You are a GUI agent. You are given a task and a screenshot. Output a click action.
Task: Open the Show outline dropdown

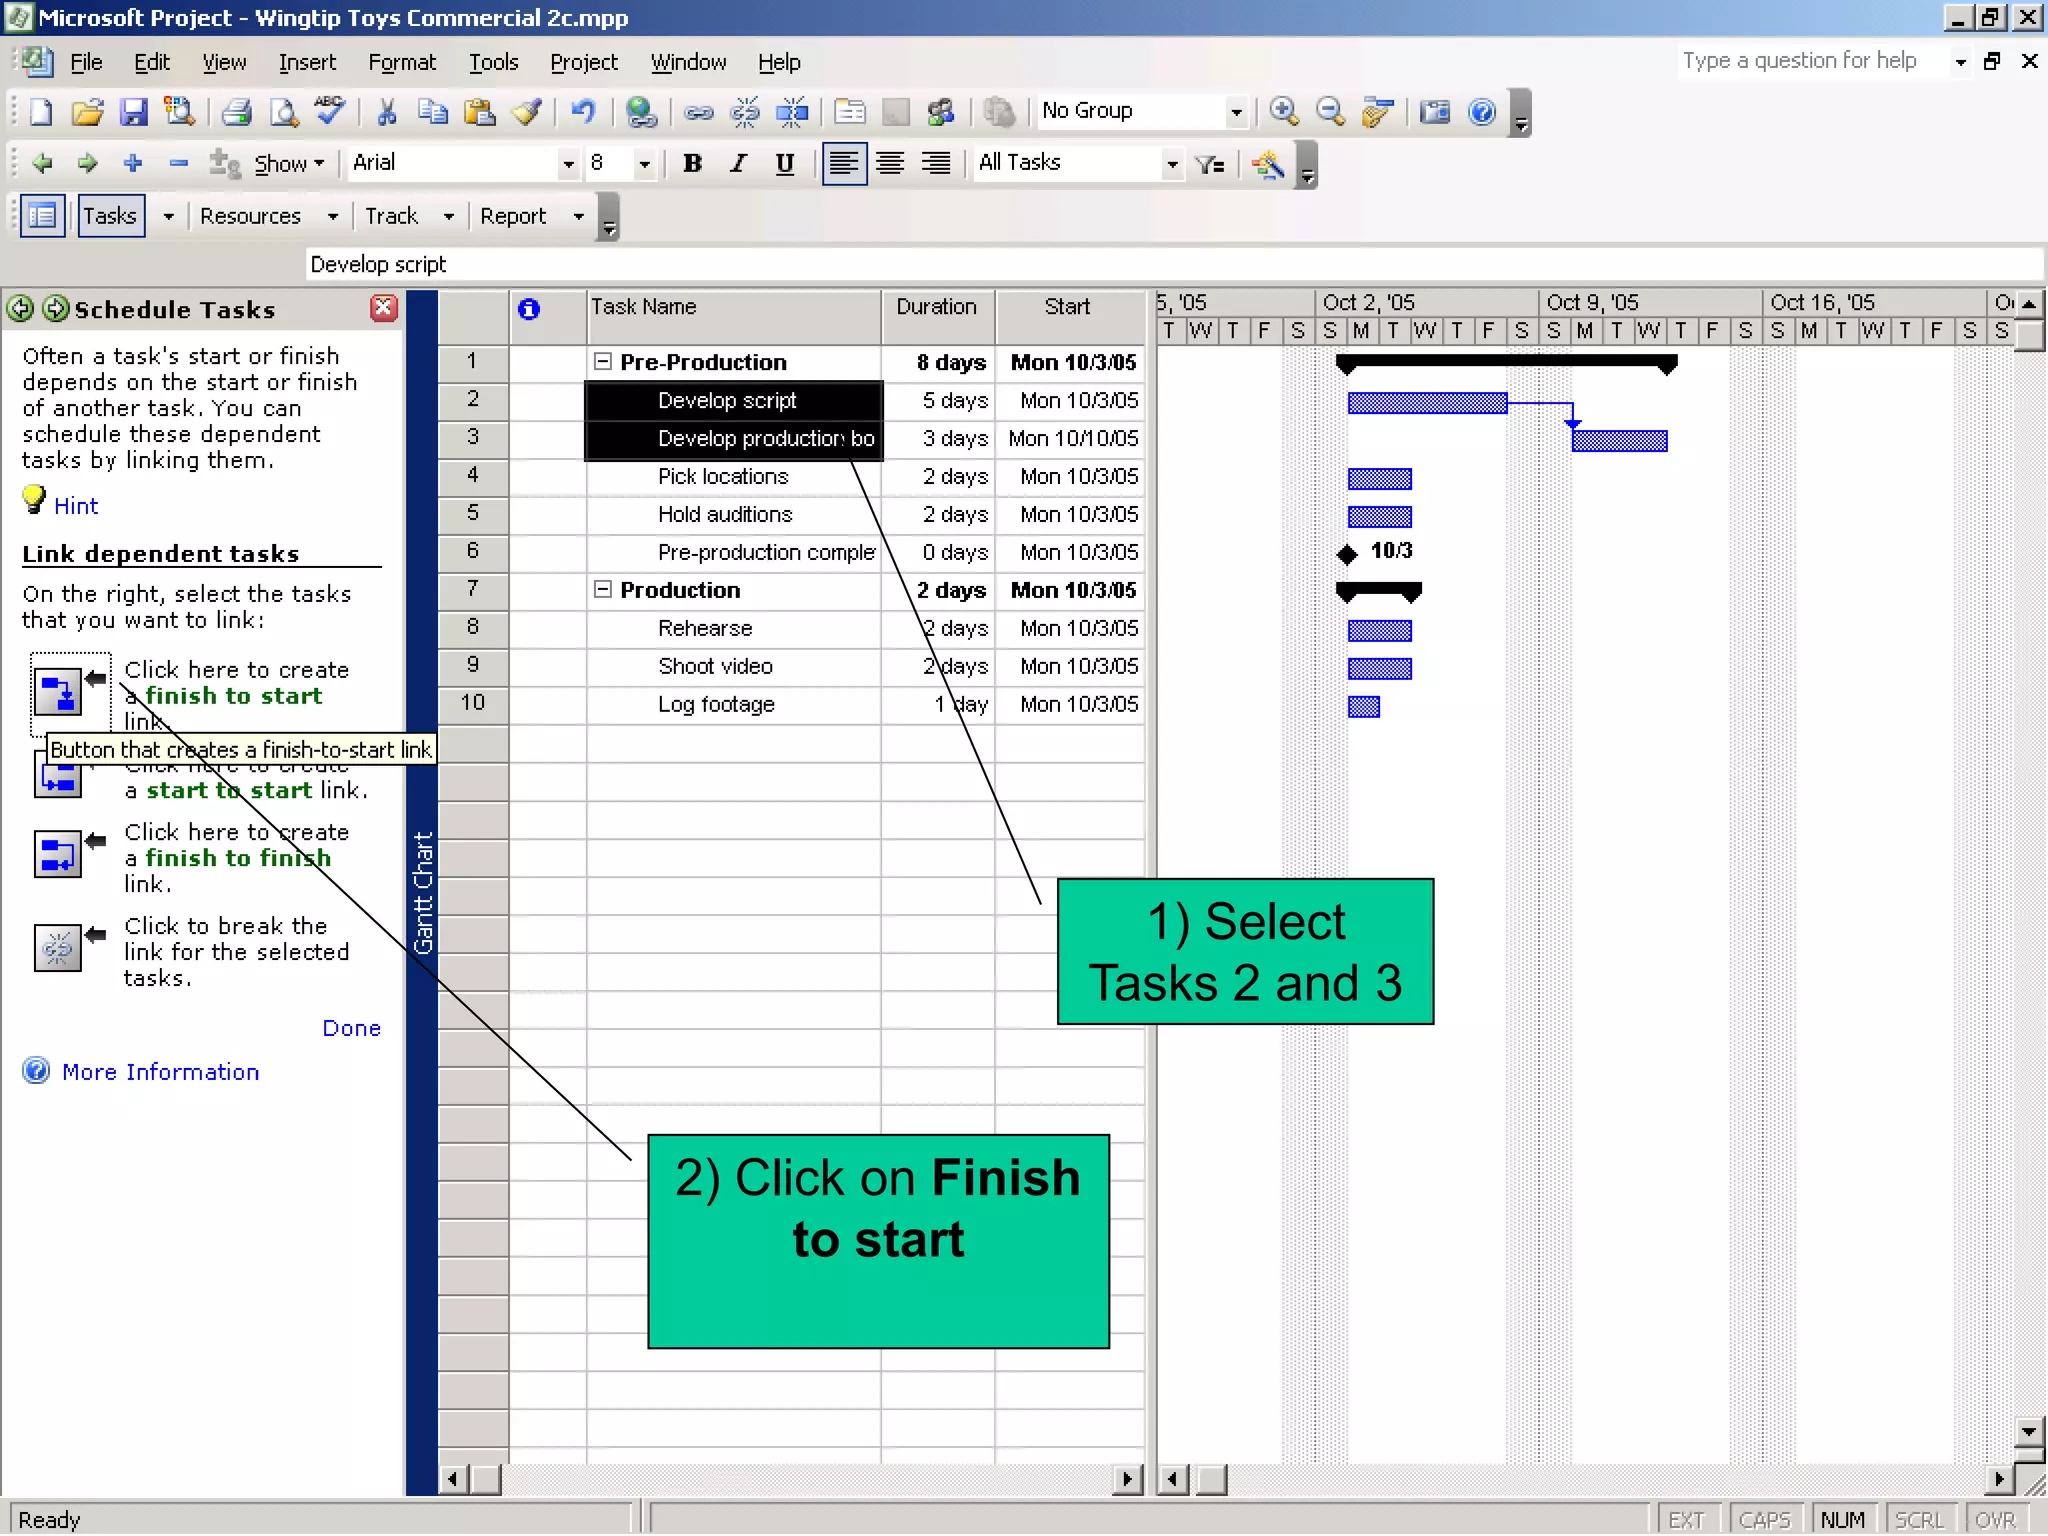289,164
